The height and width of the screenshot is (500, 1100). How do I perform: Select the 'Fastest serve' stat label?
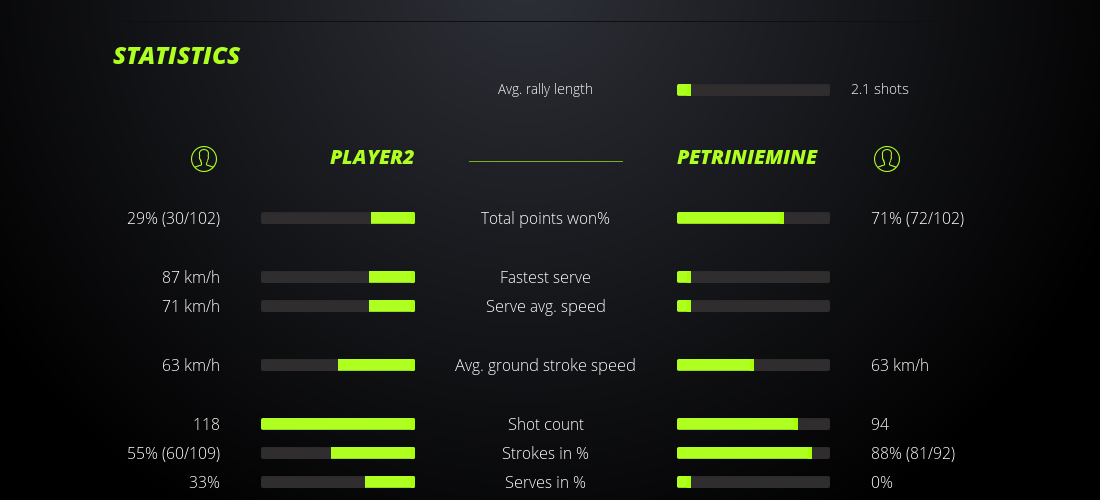coord(545,277)
